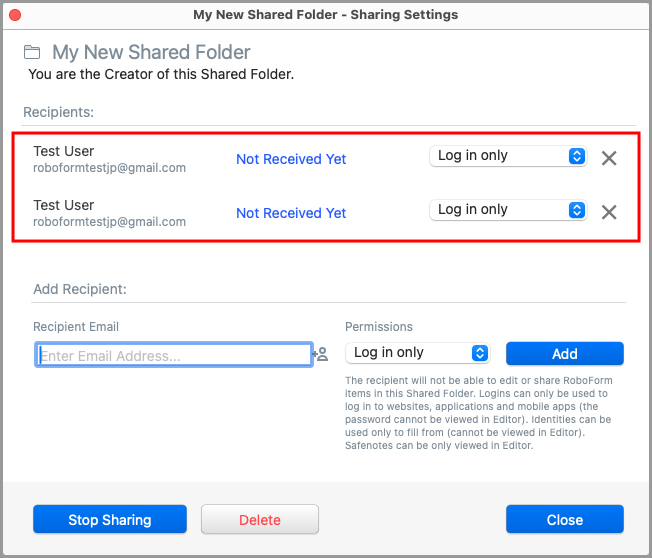Screen dimensions: 652x558
Task: Remove the first Test User recipient
Action: (x=609, y=158)
